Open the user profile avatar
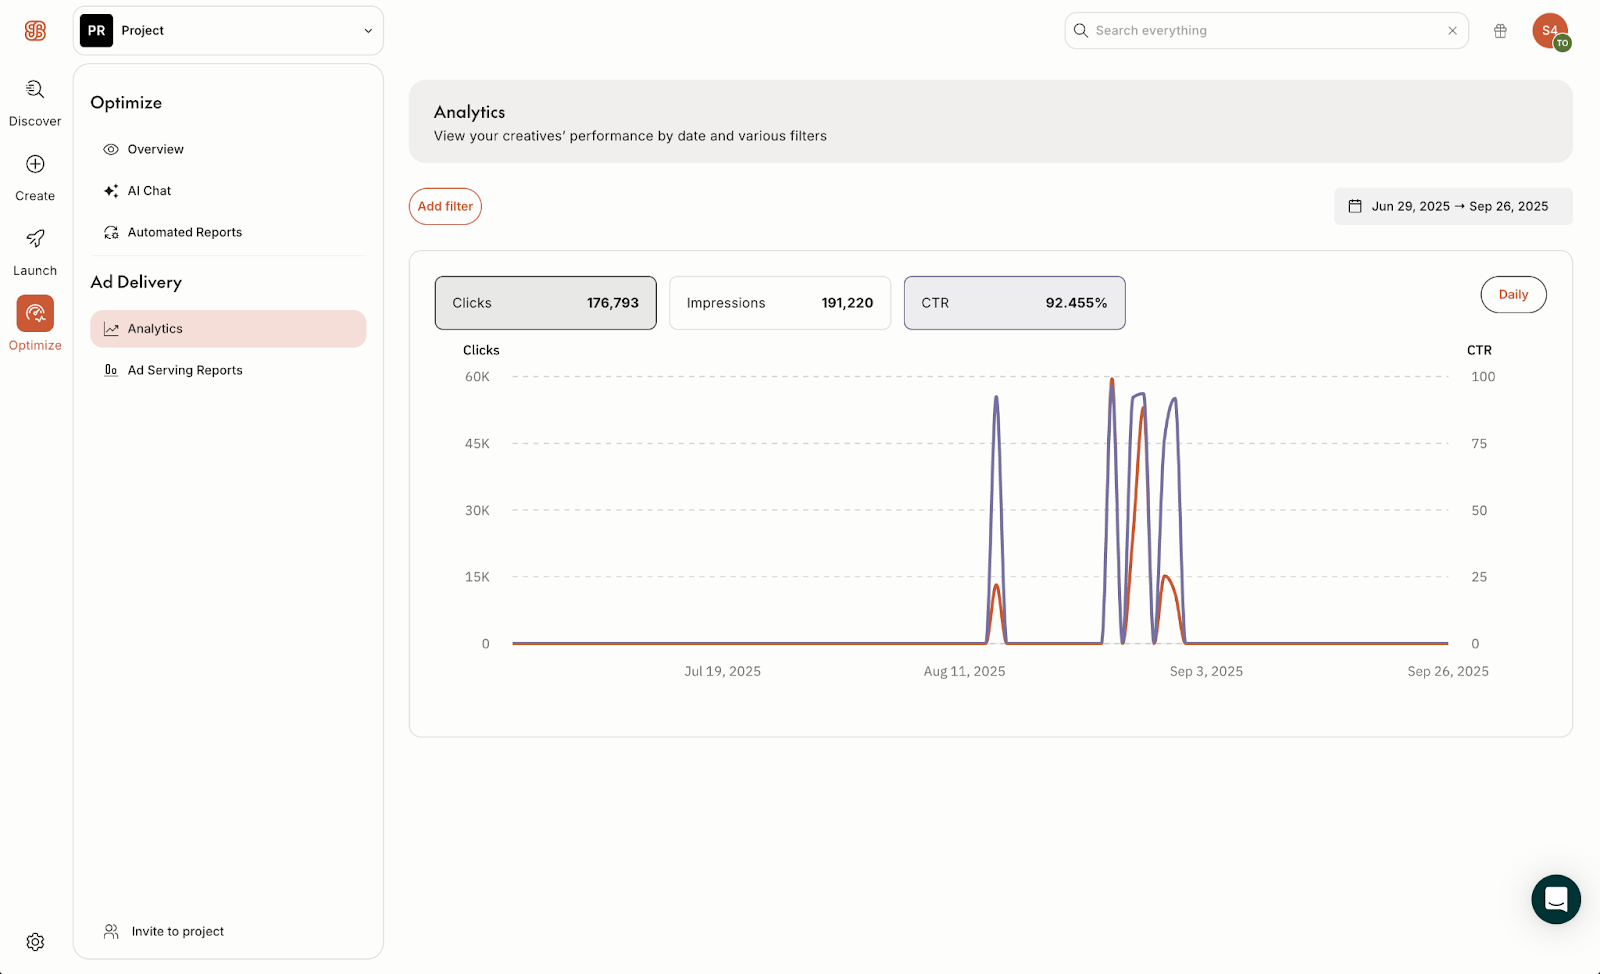The width and height of the screenshot is (1600, 974). point(1549,31)
